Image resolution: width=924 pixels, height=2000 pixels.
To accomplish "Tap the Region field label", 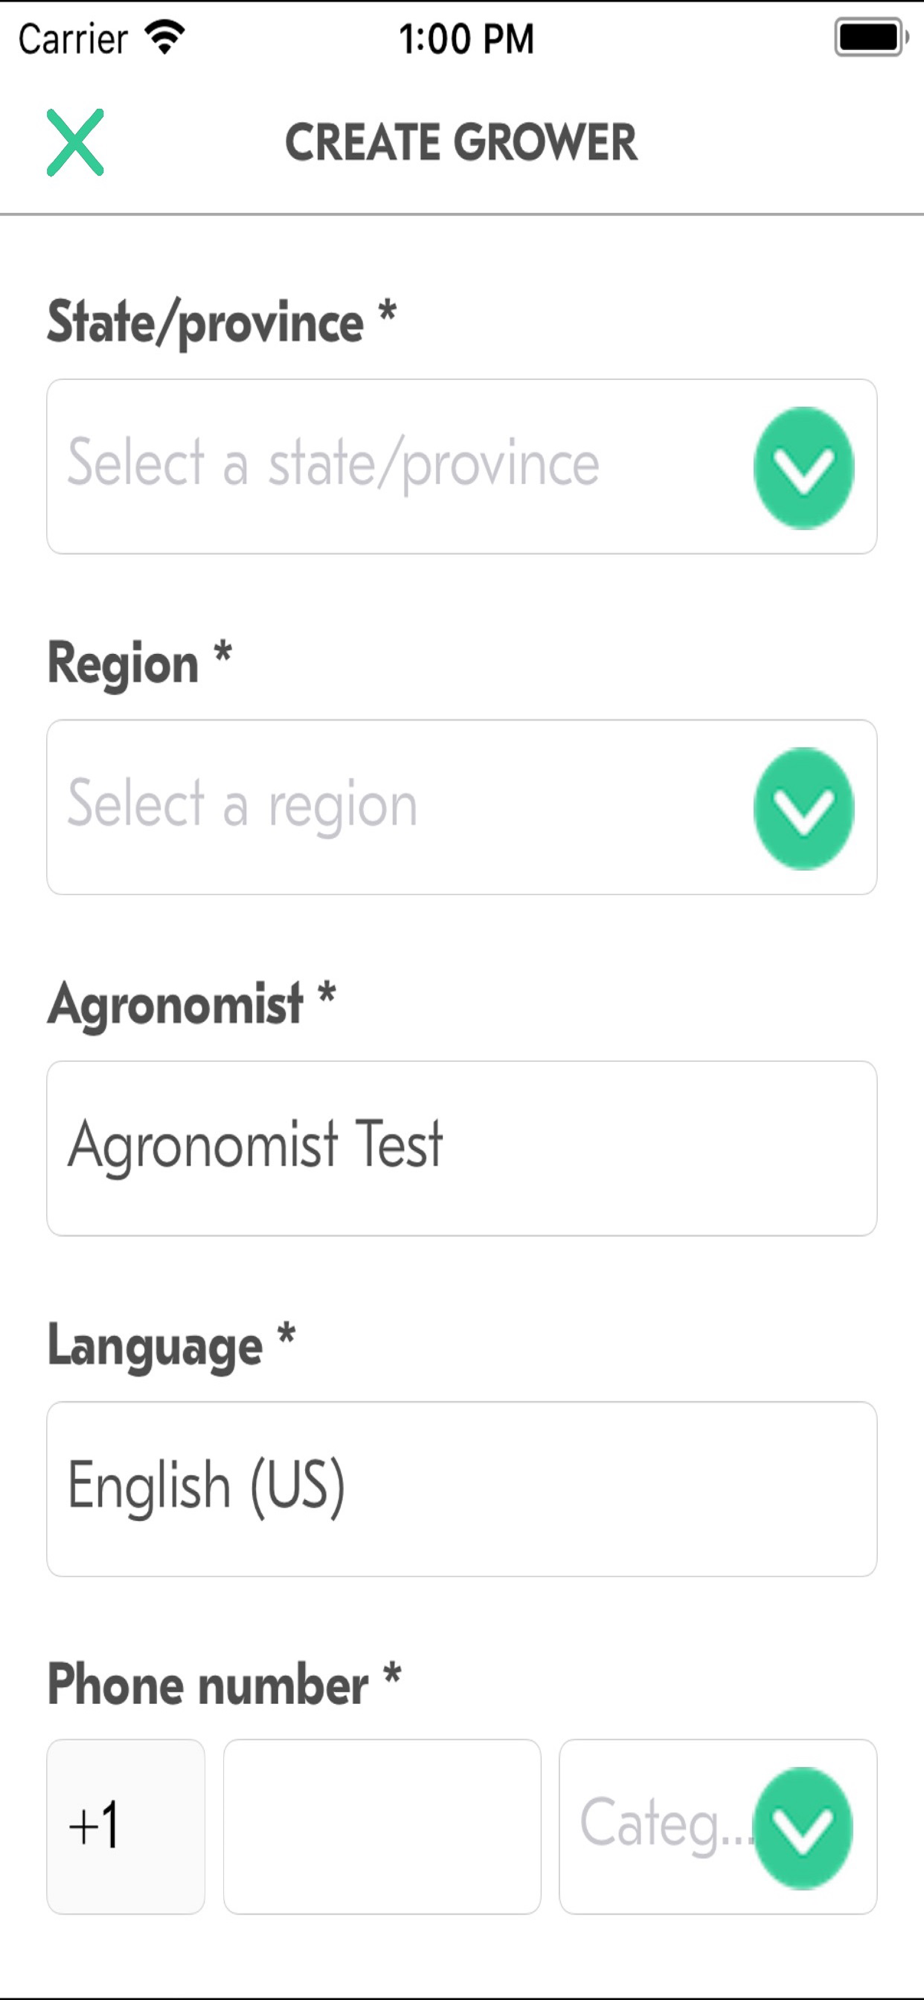I will click(124, 663).
